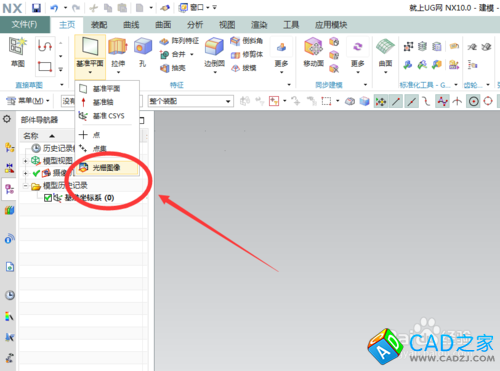Select the profile curve sketch icon
Image resolution: width=500 pixels, height=371 pixels.
click(45, 45)
